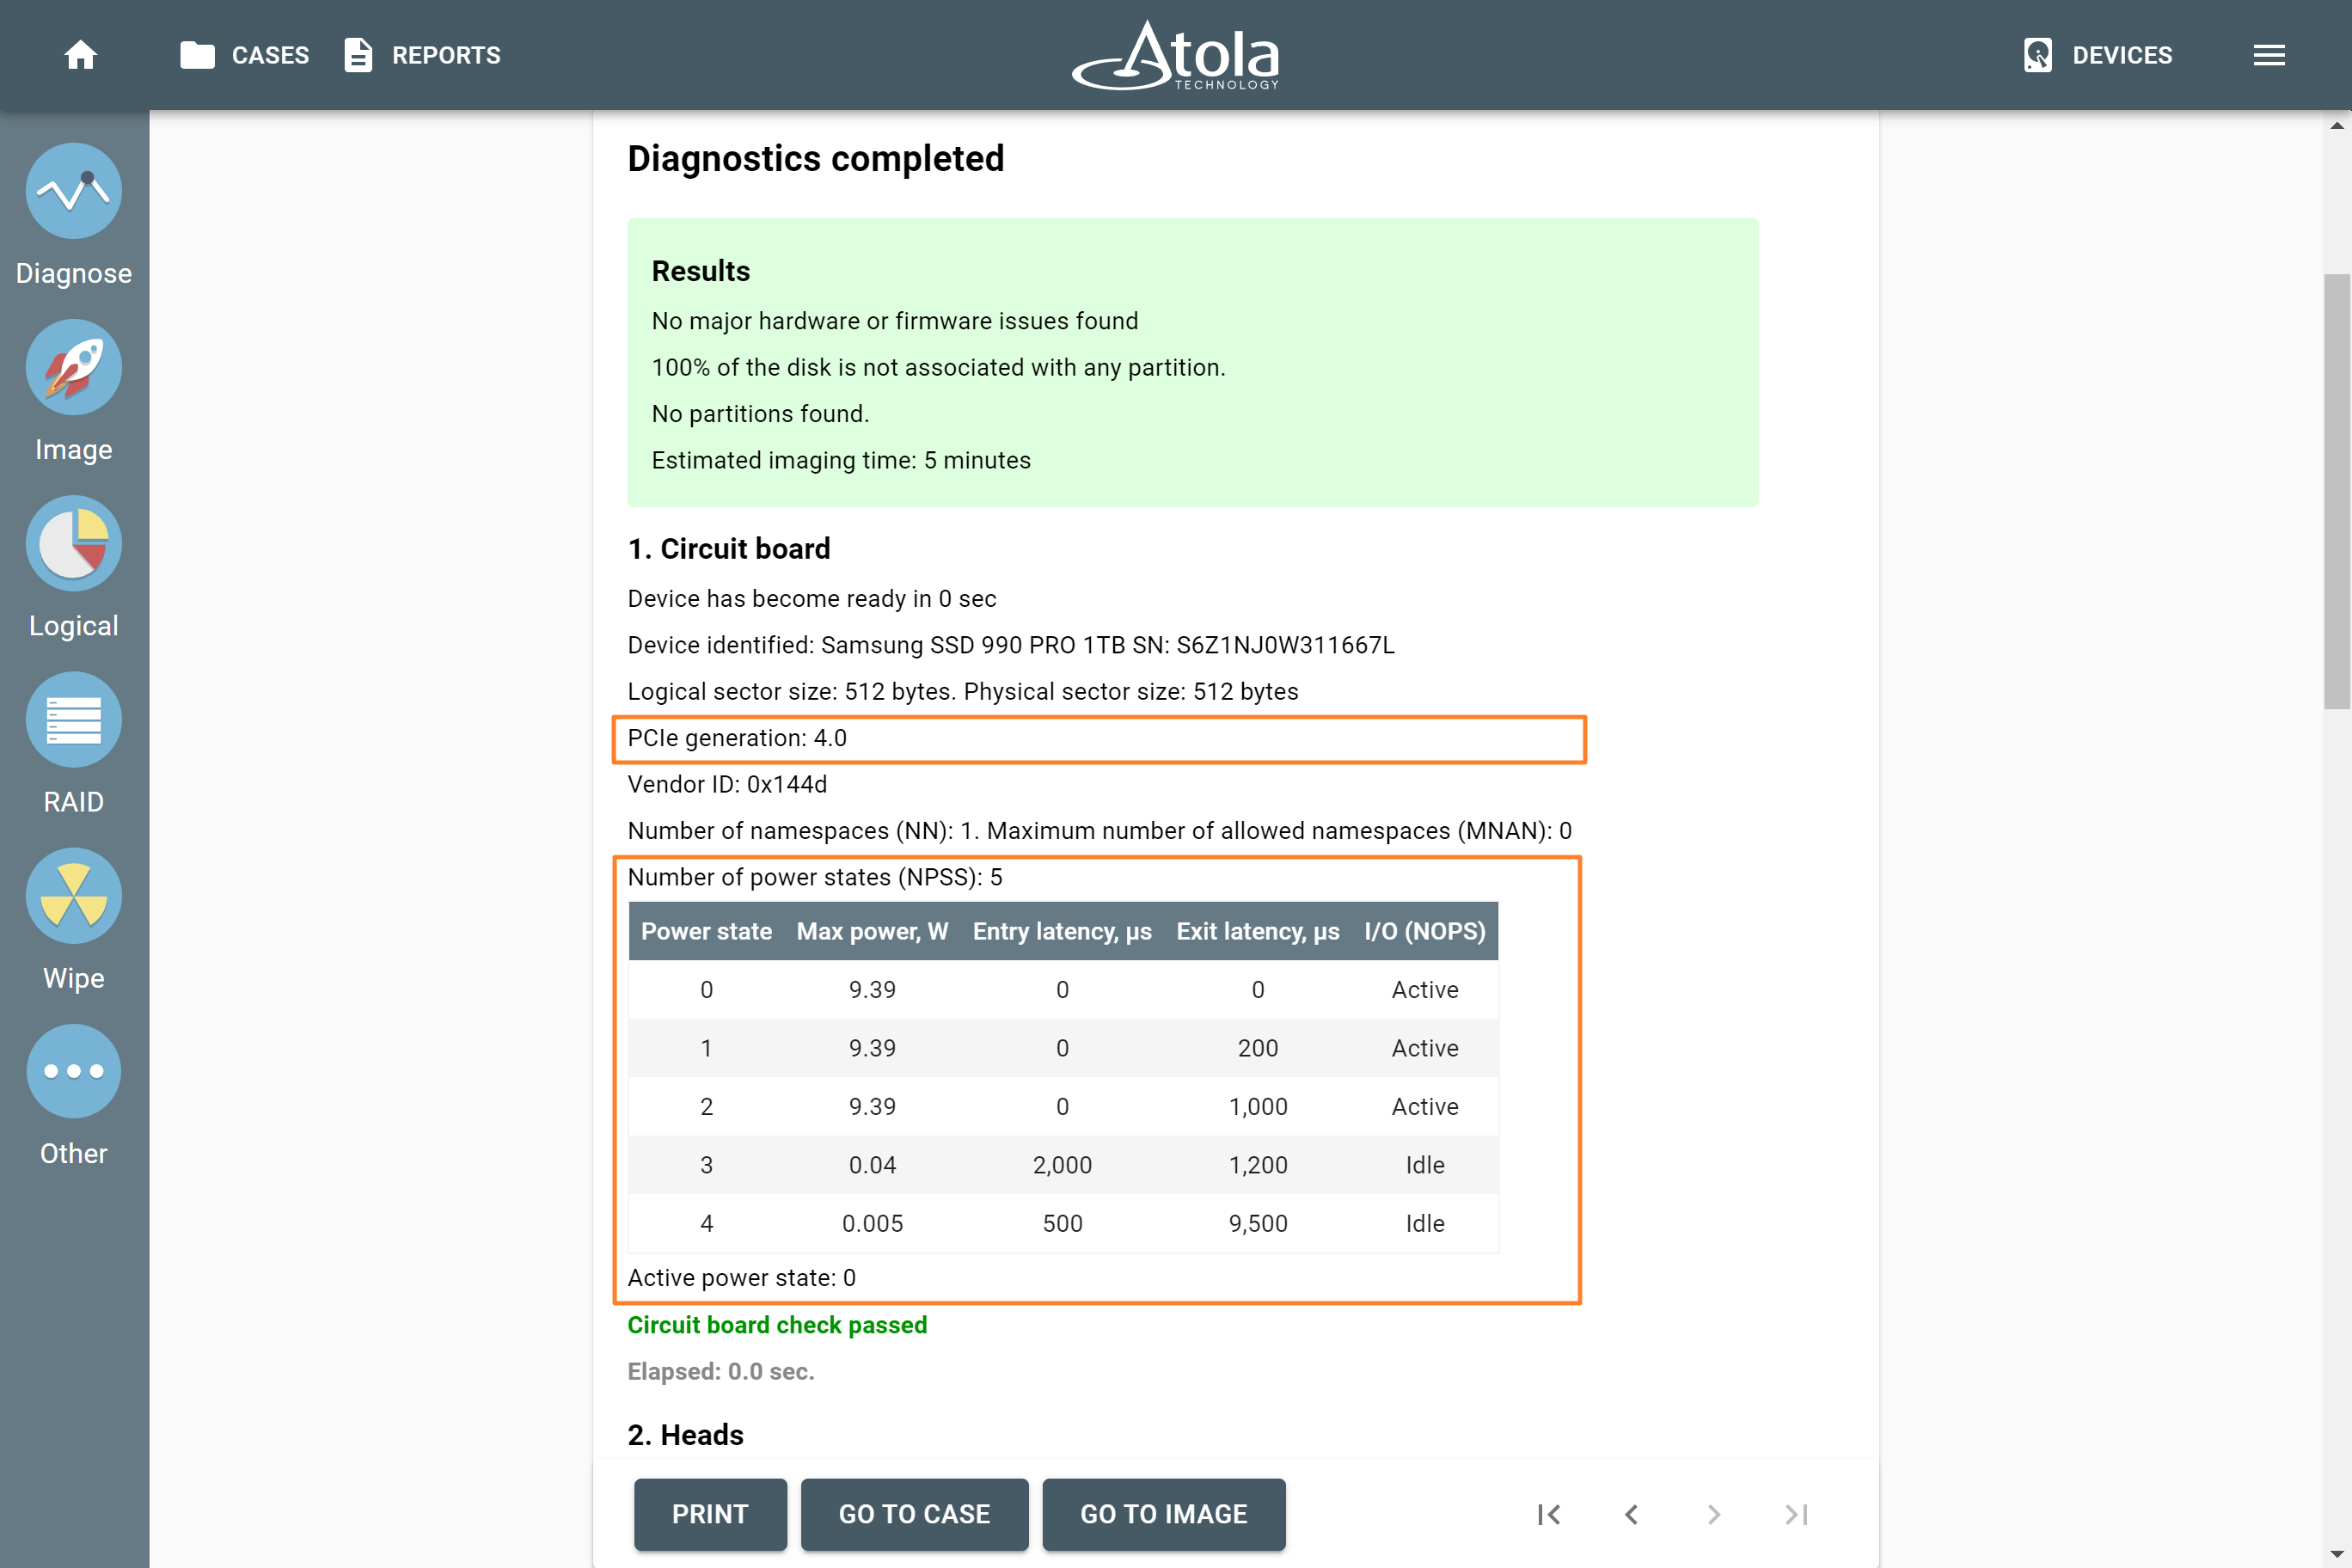Image resolution: width=2352 pixels, height=1568 pixels.
Task: Click the Max power, W column header
Action: click(872, 931)
